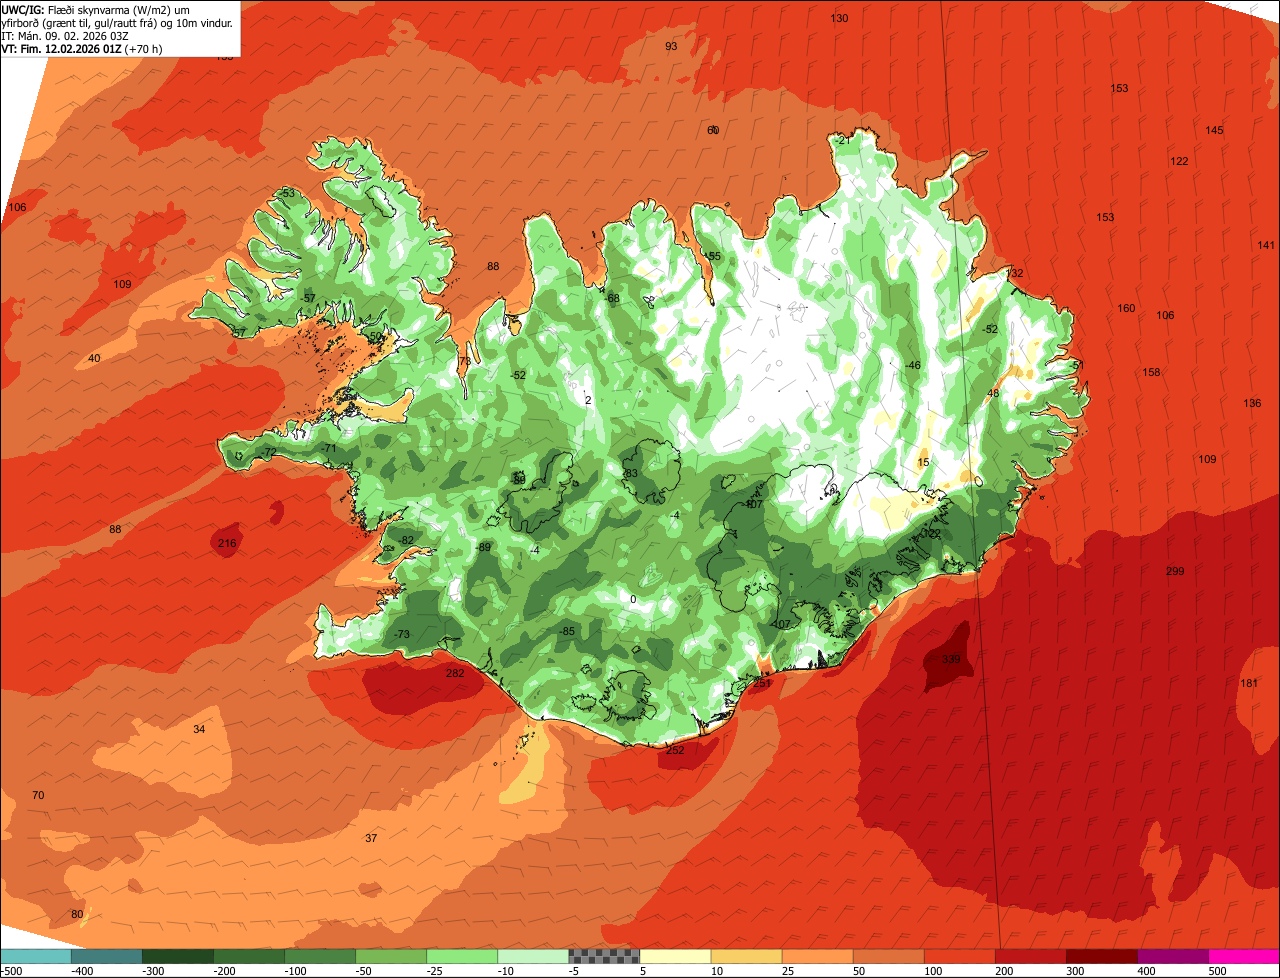
Task: Click the 299 value on the map
Action: (x=1175, y=572)
